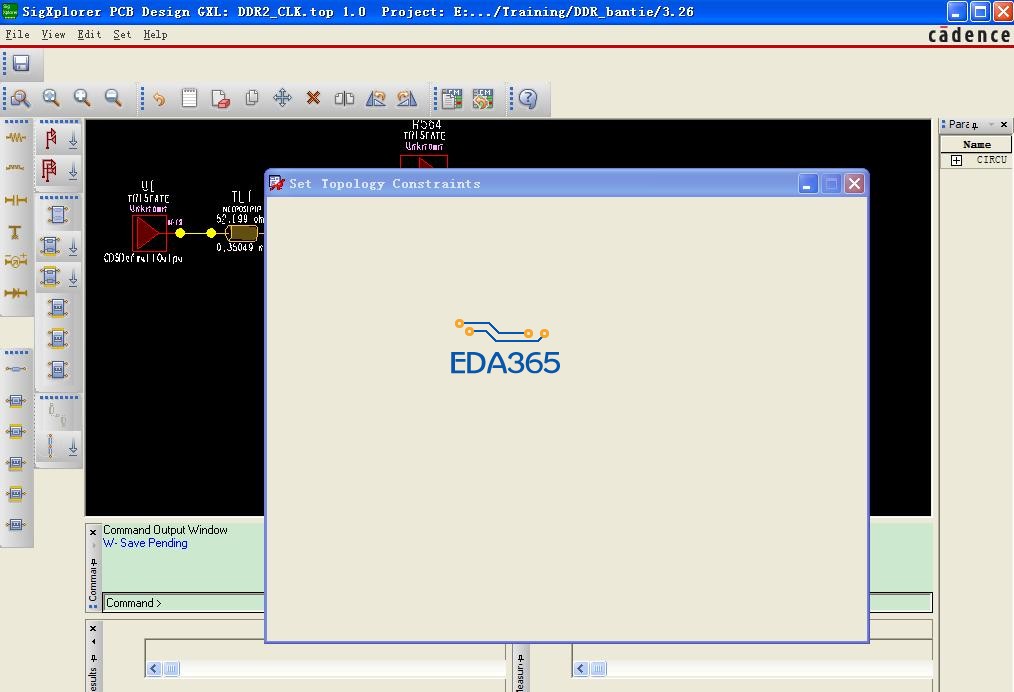Viewport: 1014px width, 692px height.
Task: Click the Results panel scrollbar thumb
Action: point(171,669)
